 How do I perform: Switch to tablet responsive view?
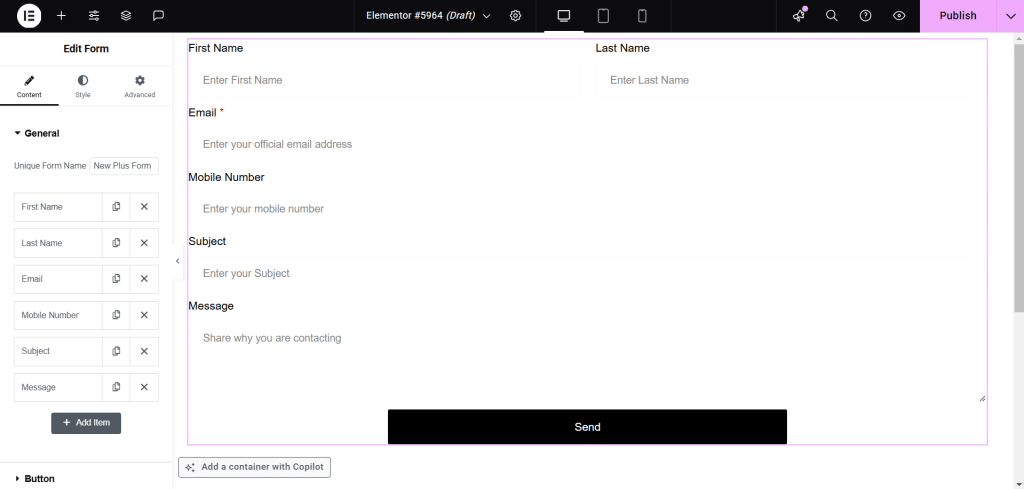coord(603,16)
